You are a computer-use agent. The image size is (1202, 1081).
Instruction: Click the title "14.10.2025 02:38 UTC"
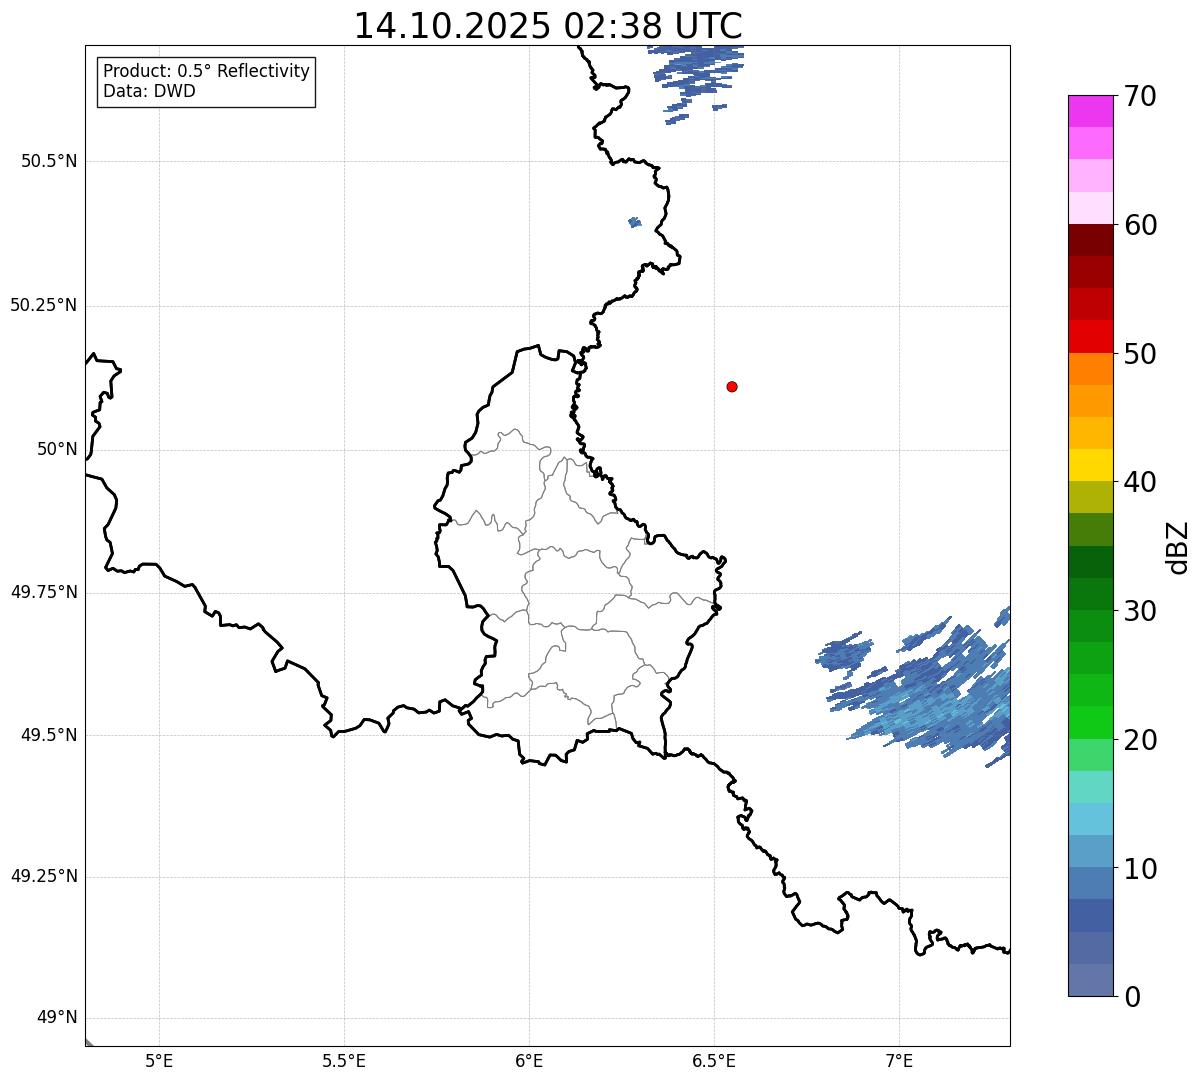548,26
